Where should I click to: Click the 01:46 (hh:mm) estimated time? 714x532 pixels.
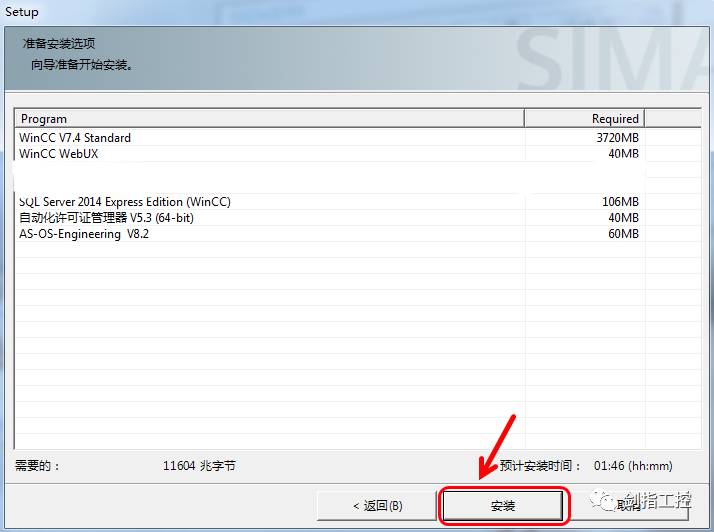[x=633, y=466]
